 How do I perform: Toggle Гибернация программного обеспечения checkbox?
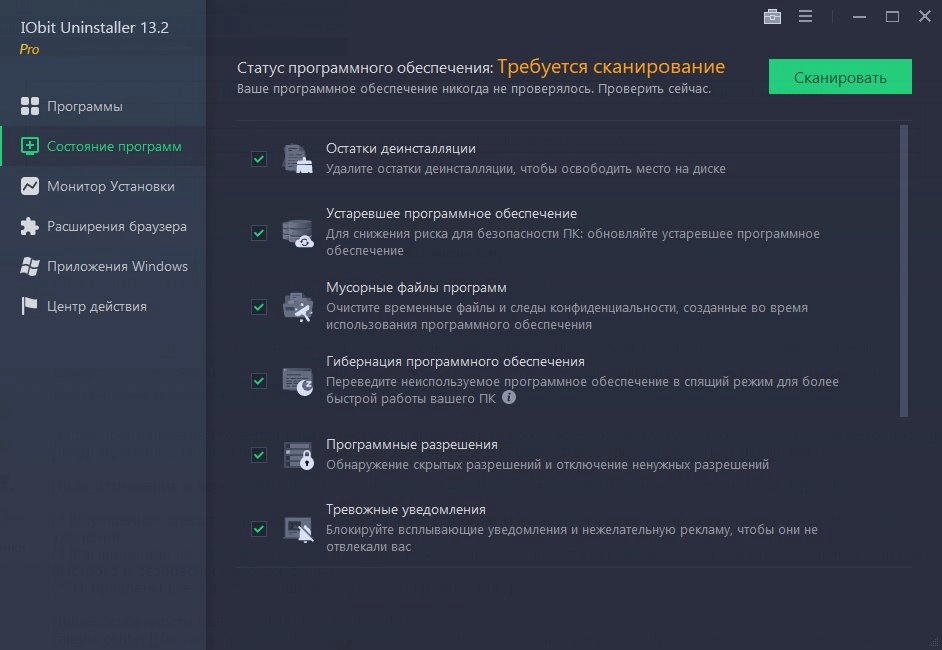[259, 381]
